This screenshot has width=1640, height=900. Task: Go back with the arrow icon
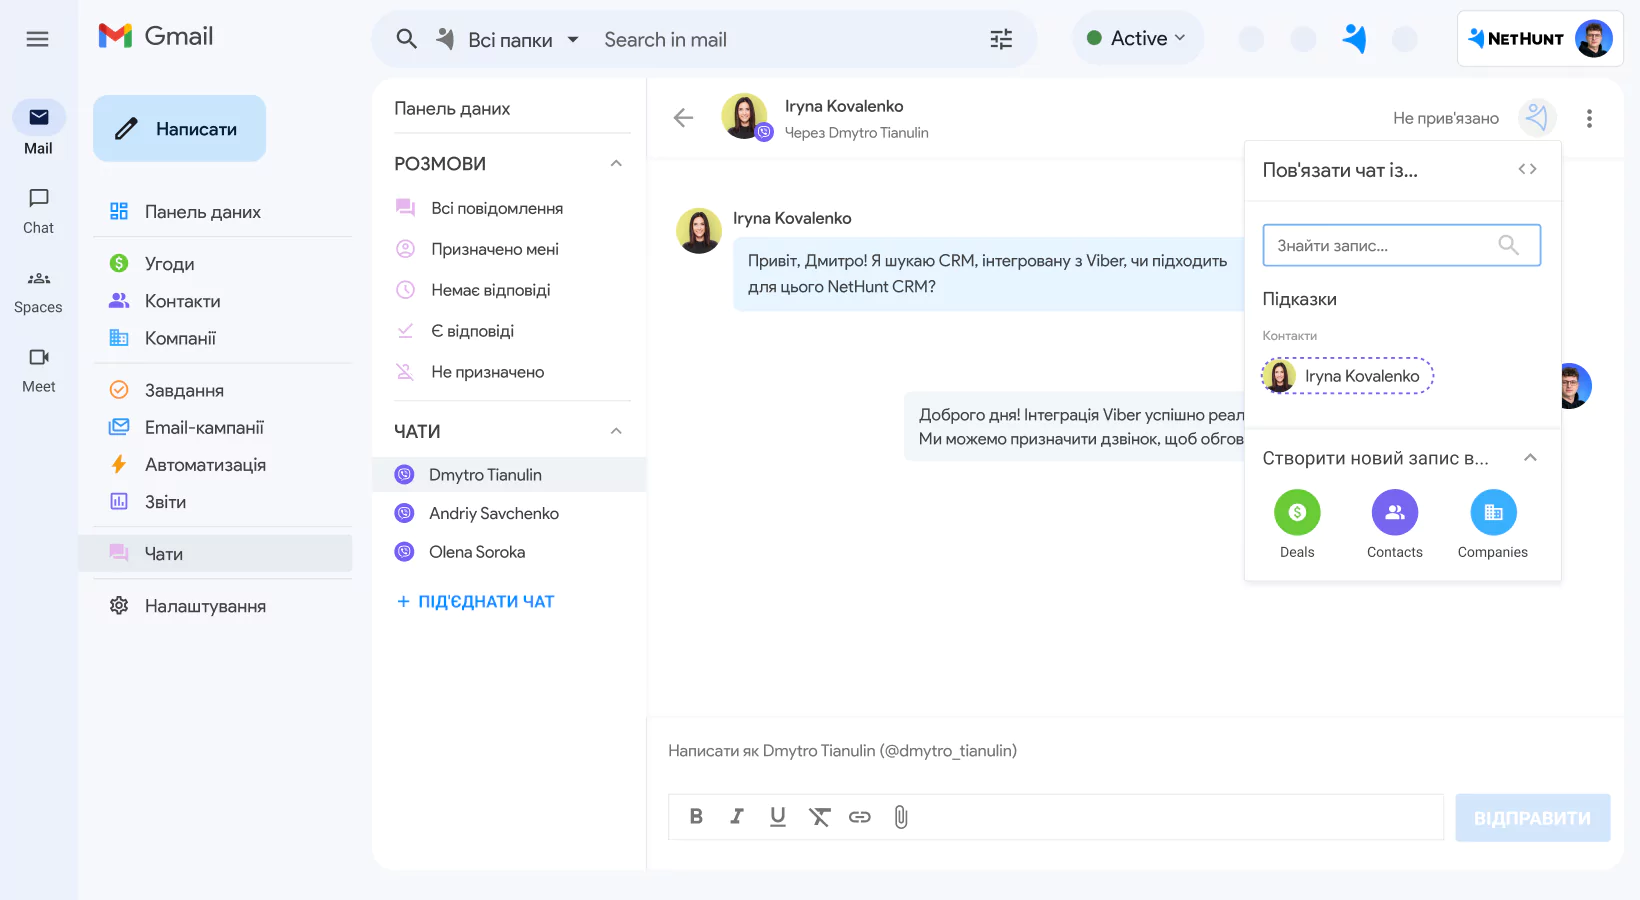click(683, 118)
